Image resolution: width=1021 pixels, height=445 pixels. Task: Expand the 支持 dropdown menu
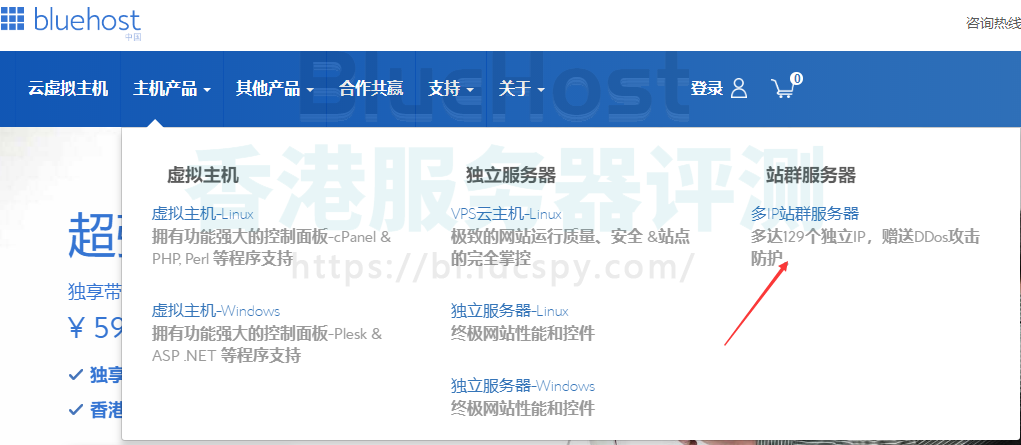pyautogui.click(x=451, y=89)
